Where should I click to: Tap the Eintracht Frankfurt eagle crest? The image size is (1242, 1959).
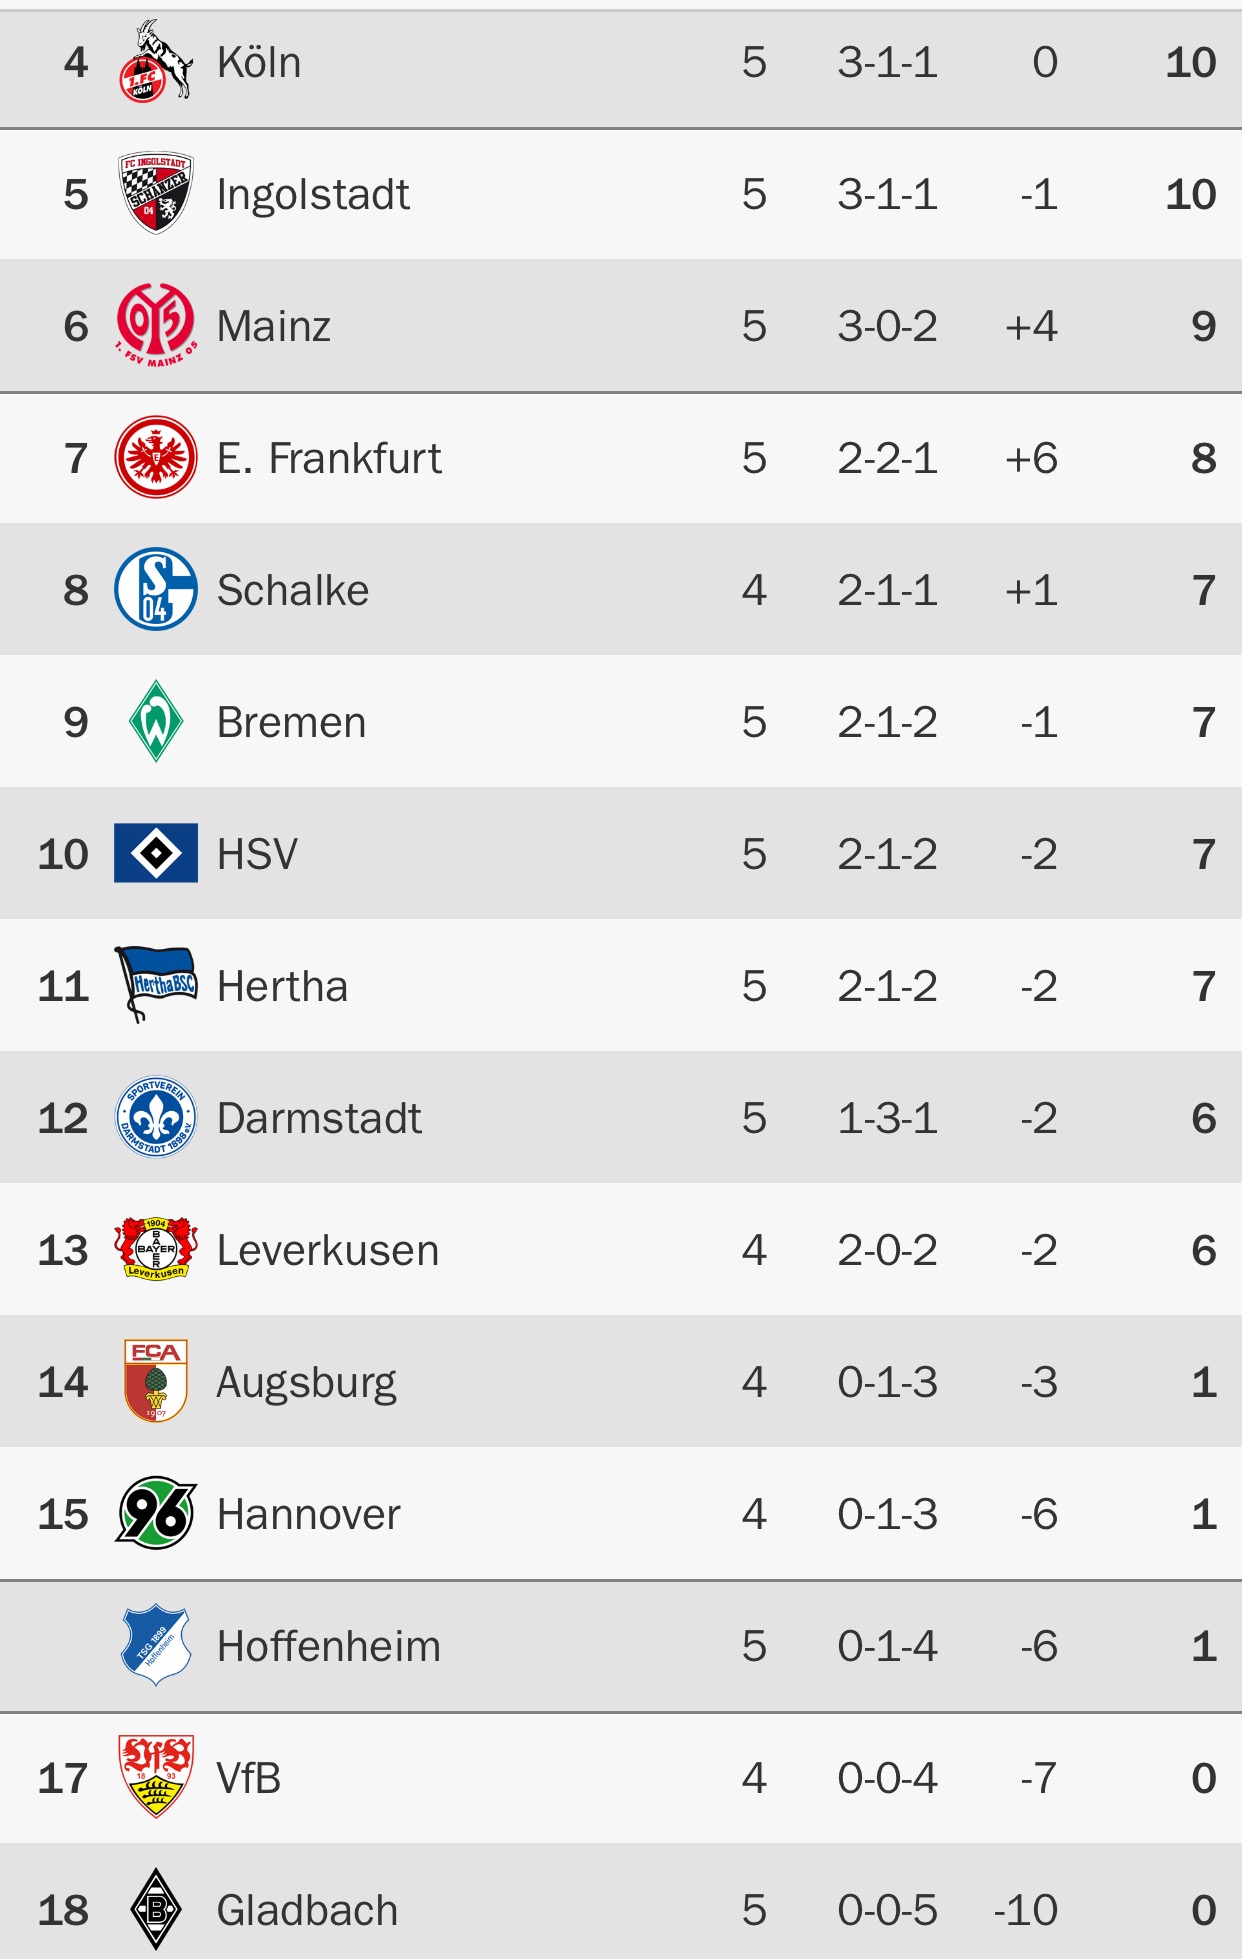156,457
